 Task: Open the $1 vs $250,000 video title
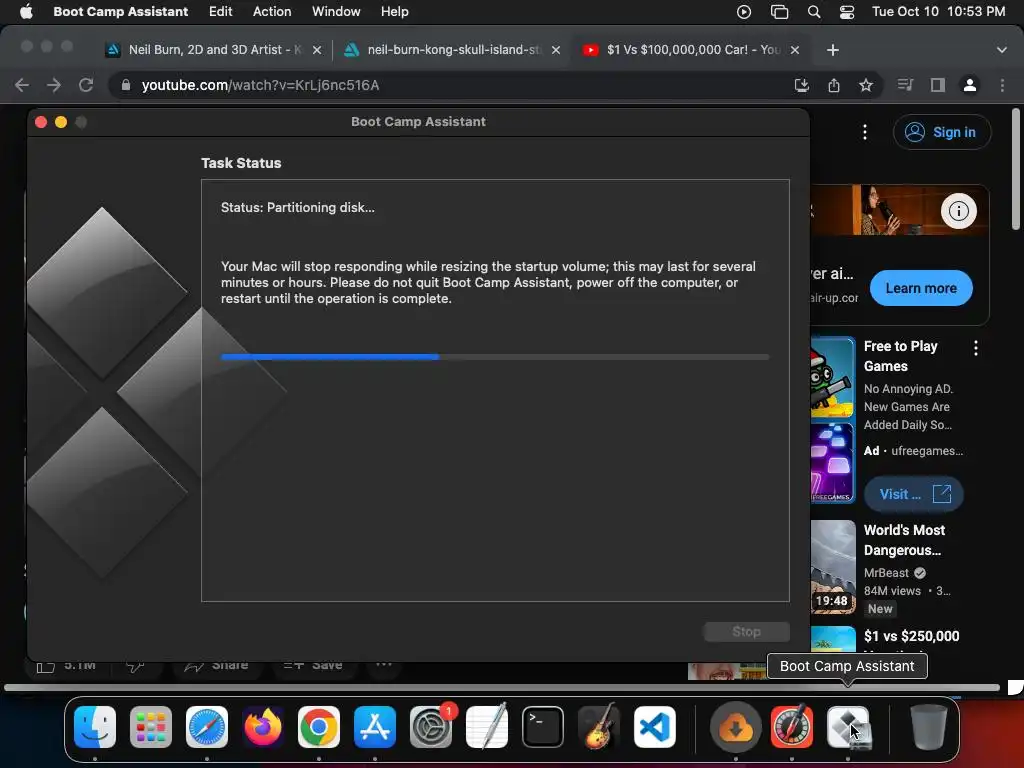[911, 636]
